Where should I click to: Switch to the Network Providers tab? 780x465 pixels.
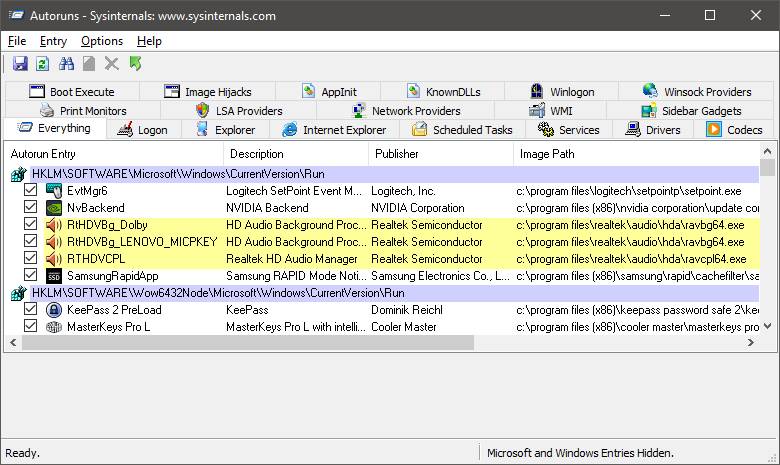(406, 110)
